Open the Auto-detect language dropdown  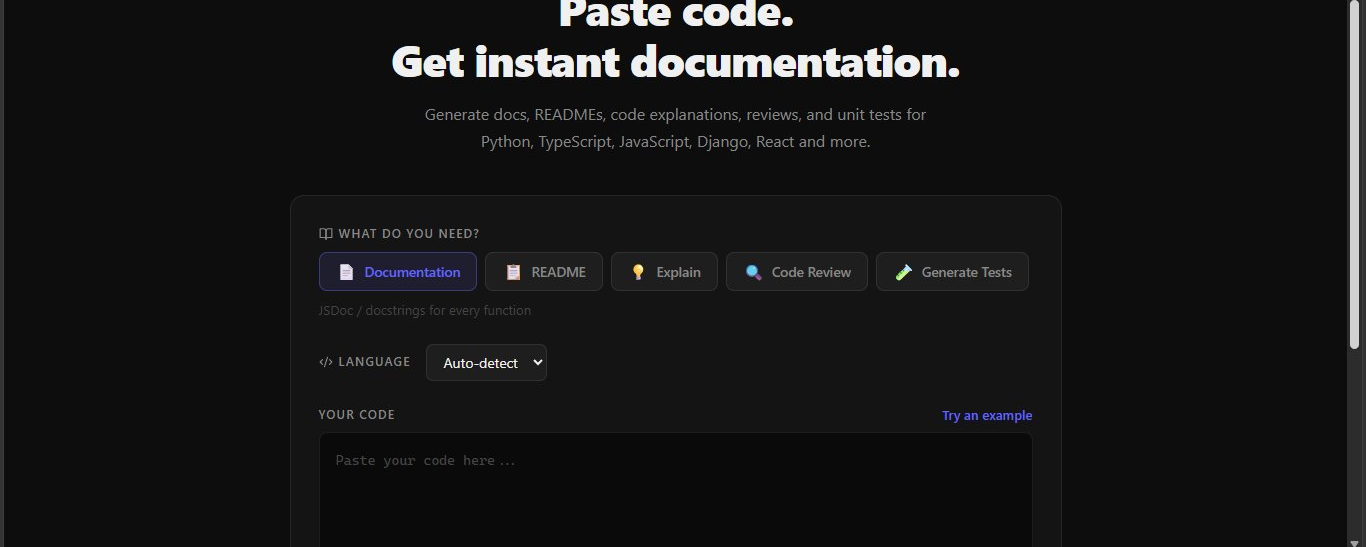click(486, 363)
